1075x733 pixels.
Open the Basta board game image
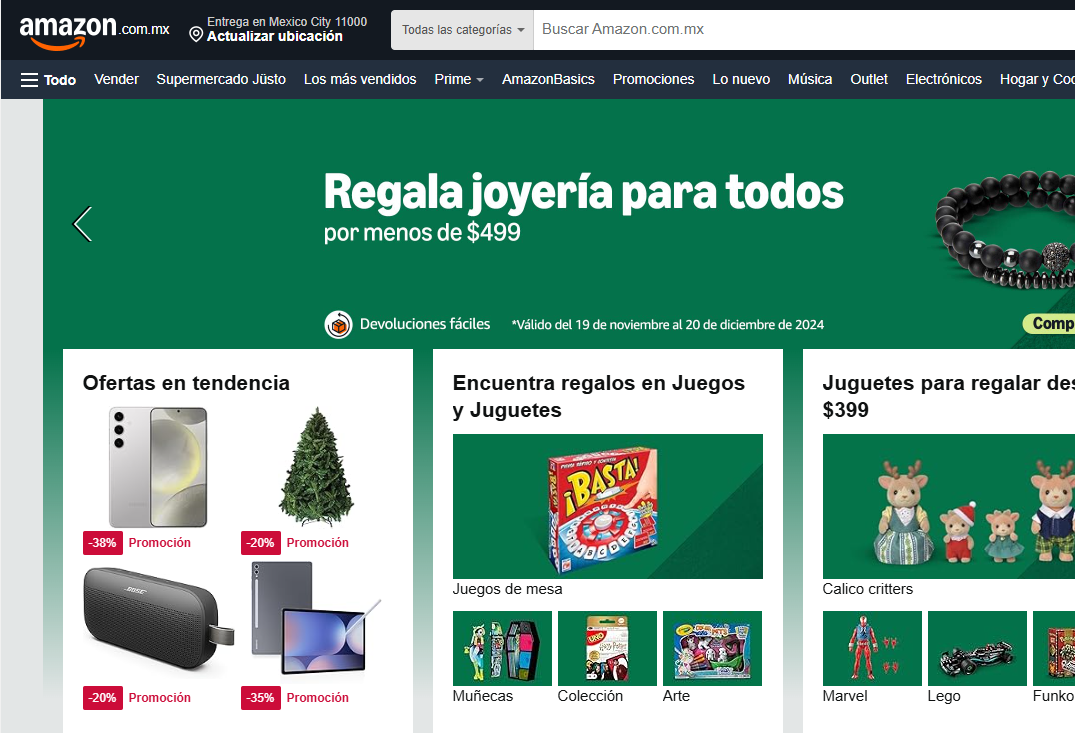[x=607, y=506]
